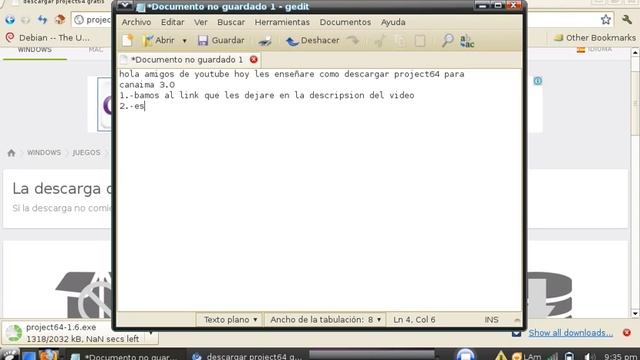The height and width of the screenshot is (360, 640).
Task: Click the 9:35 pm clock
Action: click(620, 356)
